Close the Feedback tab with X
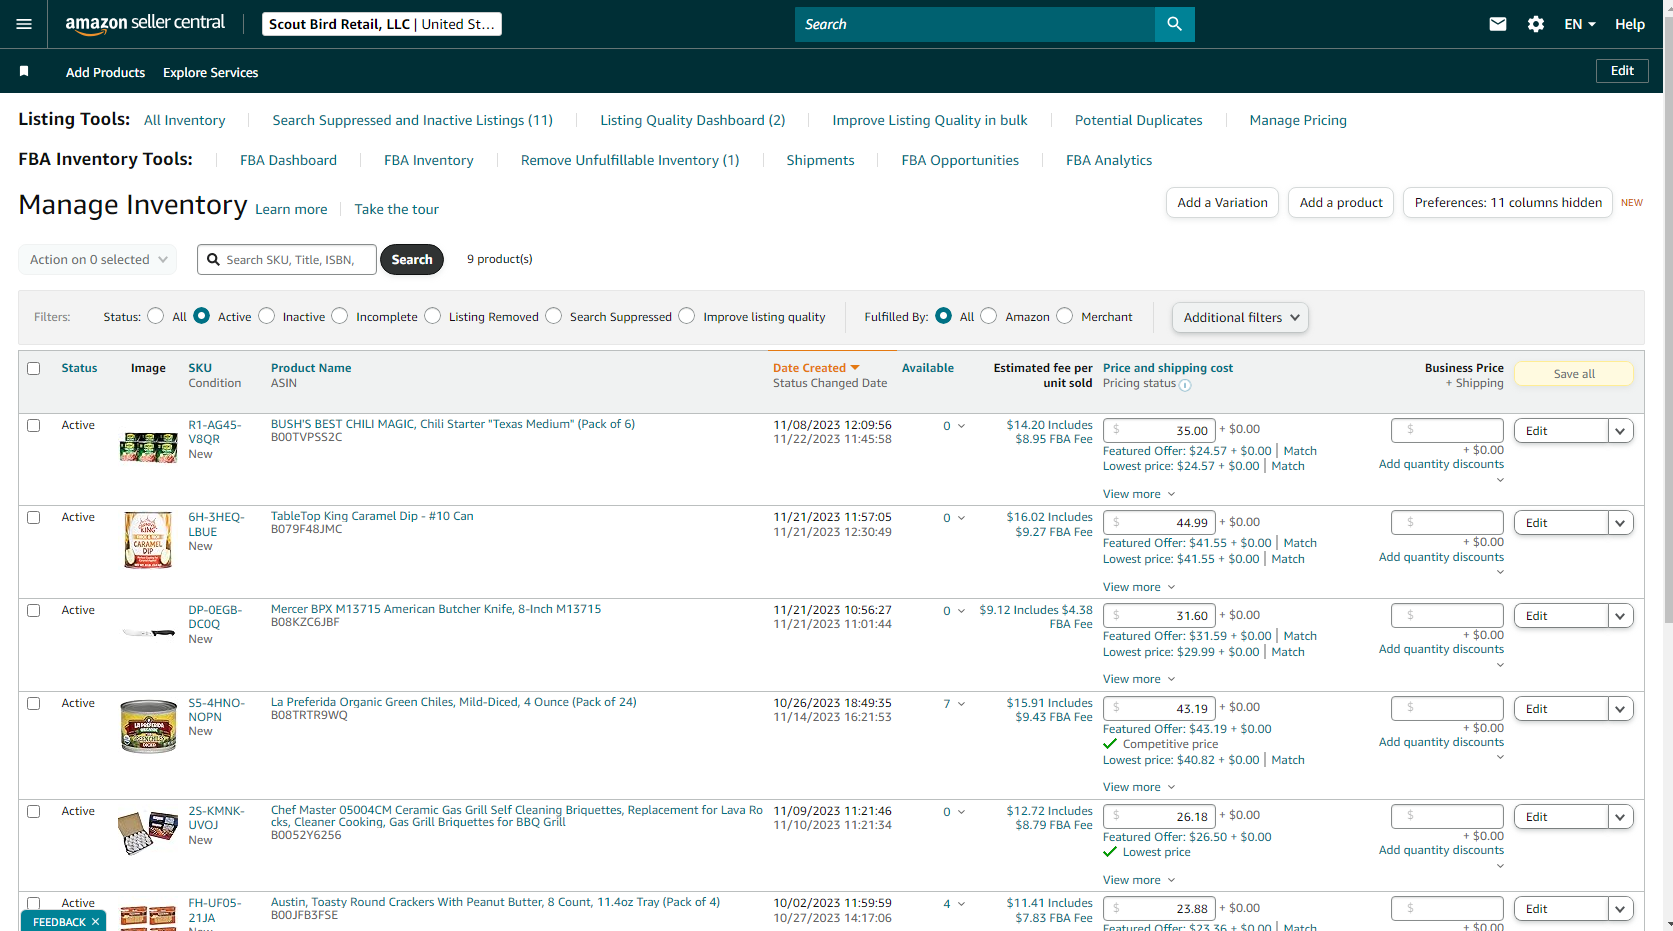Image resolution: width=1673 pixels, height=931 pixels. 96,922
